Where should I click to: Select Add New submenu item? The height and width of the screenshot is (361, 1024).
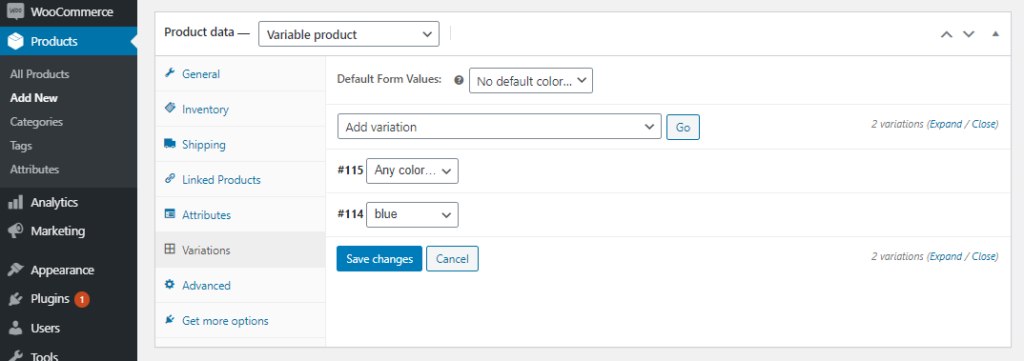point(34,98)
